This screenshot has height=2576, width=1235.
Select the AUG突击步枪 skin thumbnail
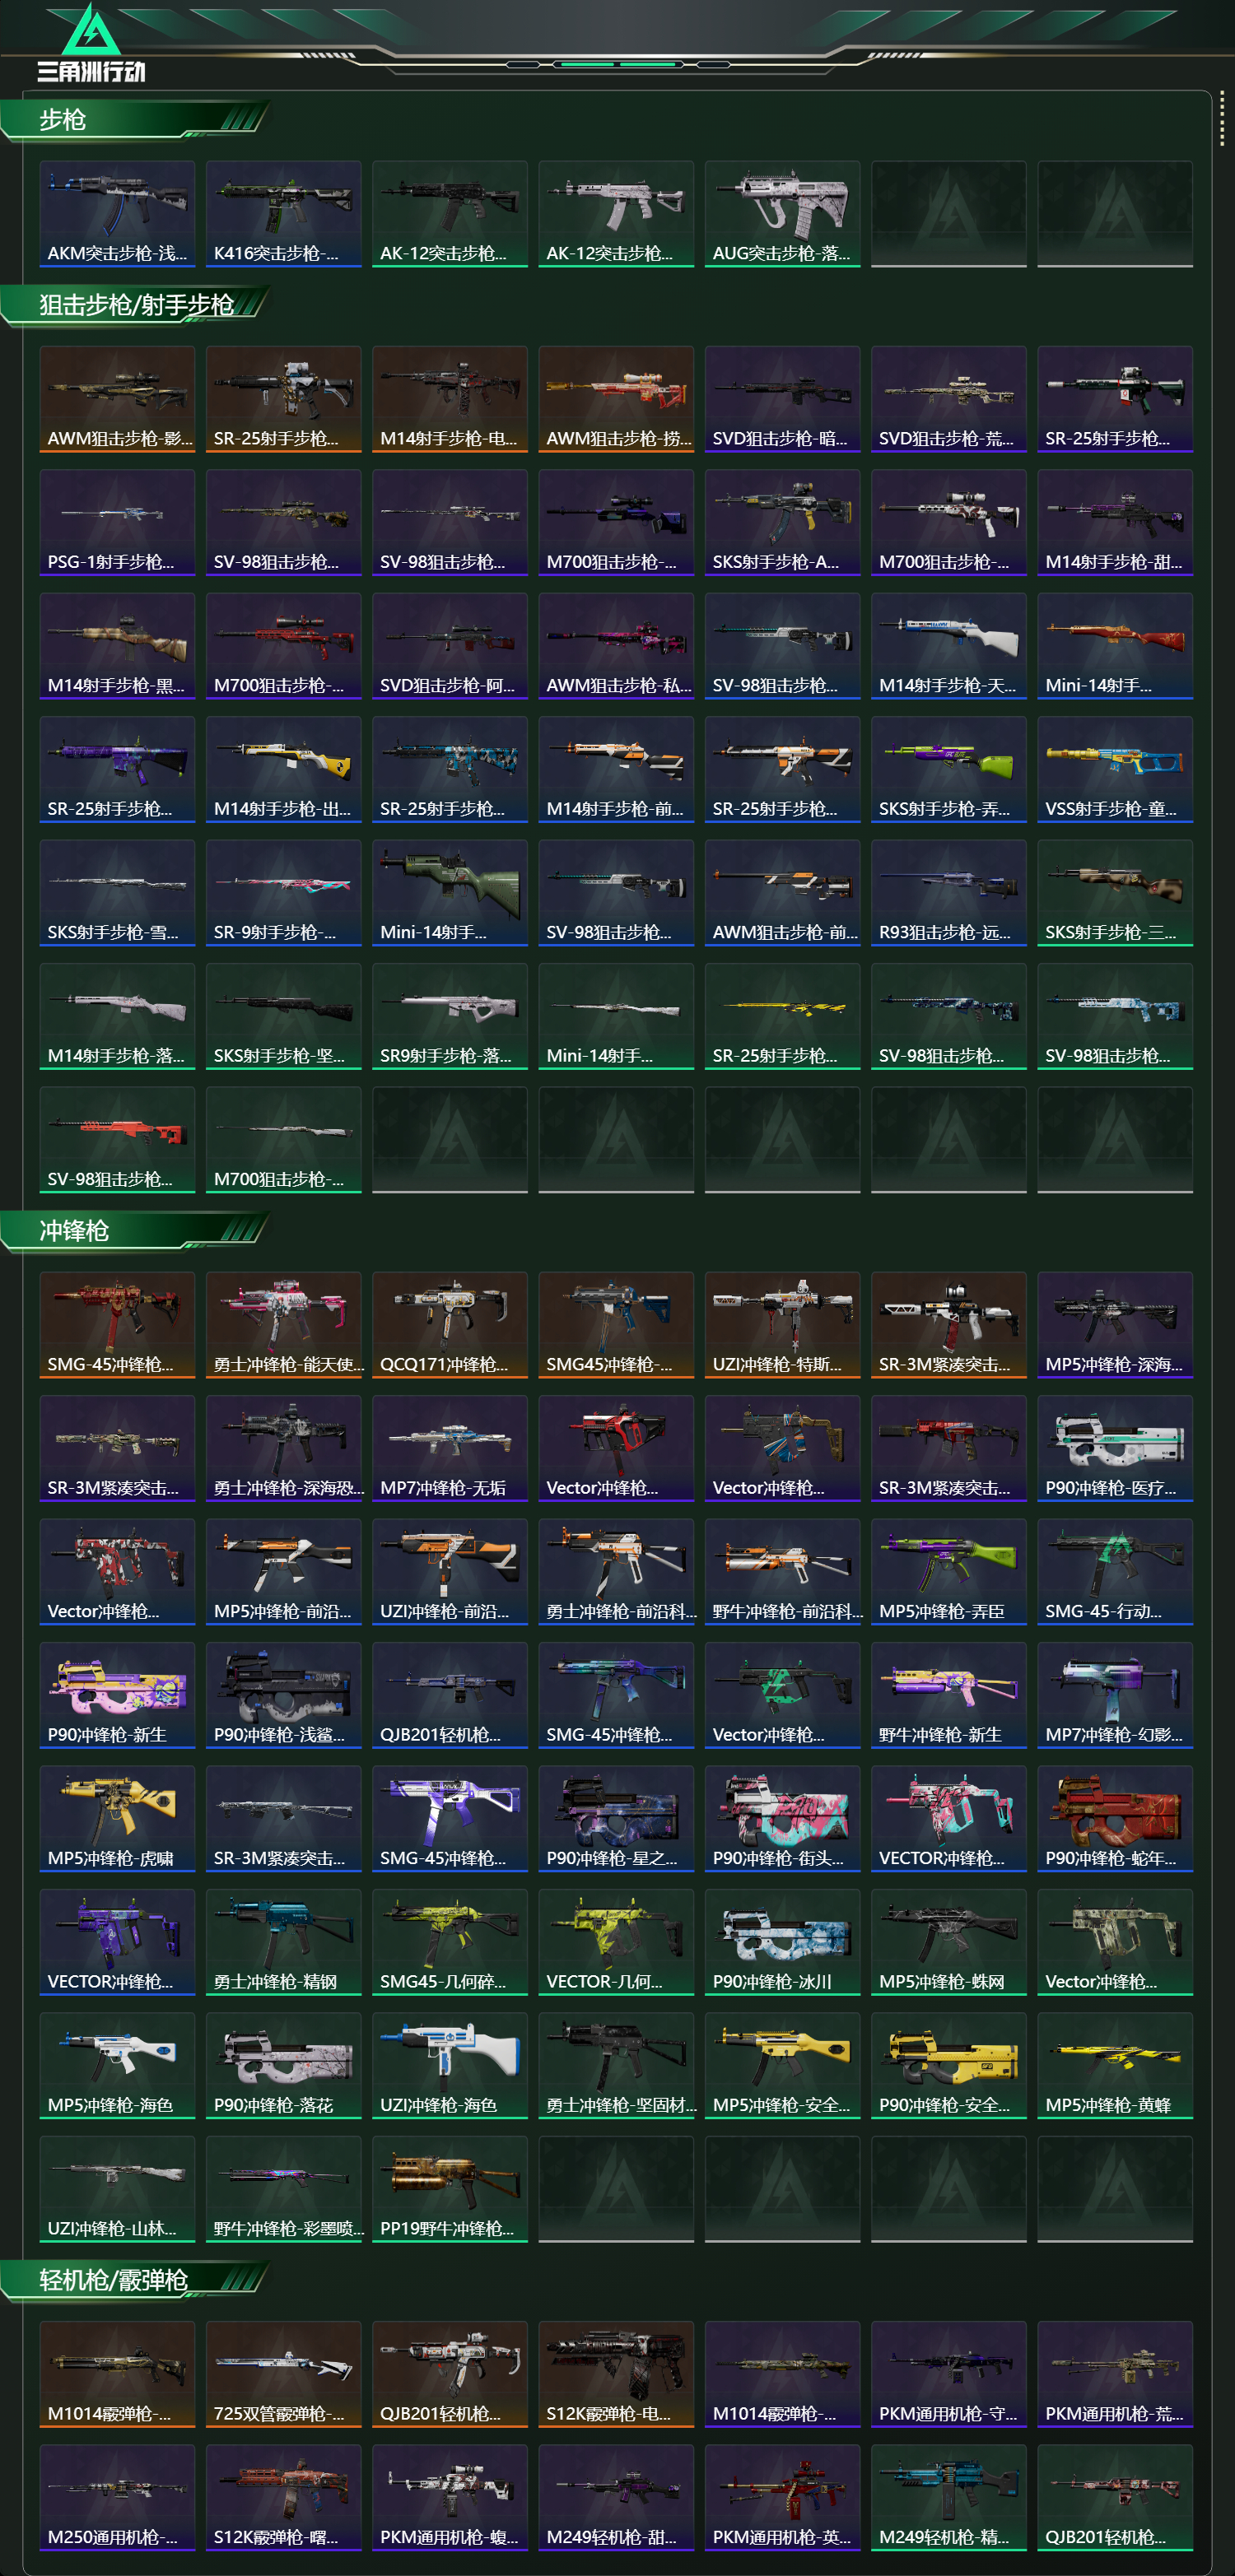782,214
